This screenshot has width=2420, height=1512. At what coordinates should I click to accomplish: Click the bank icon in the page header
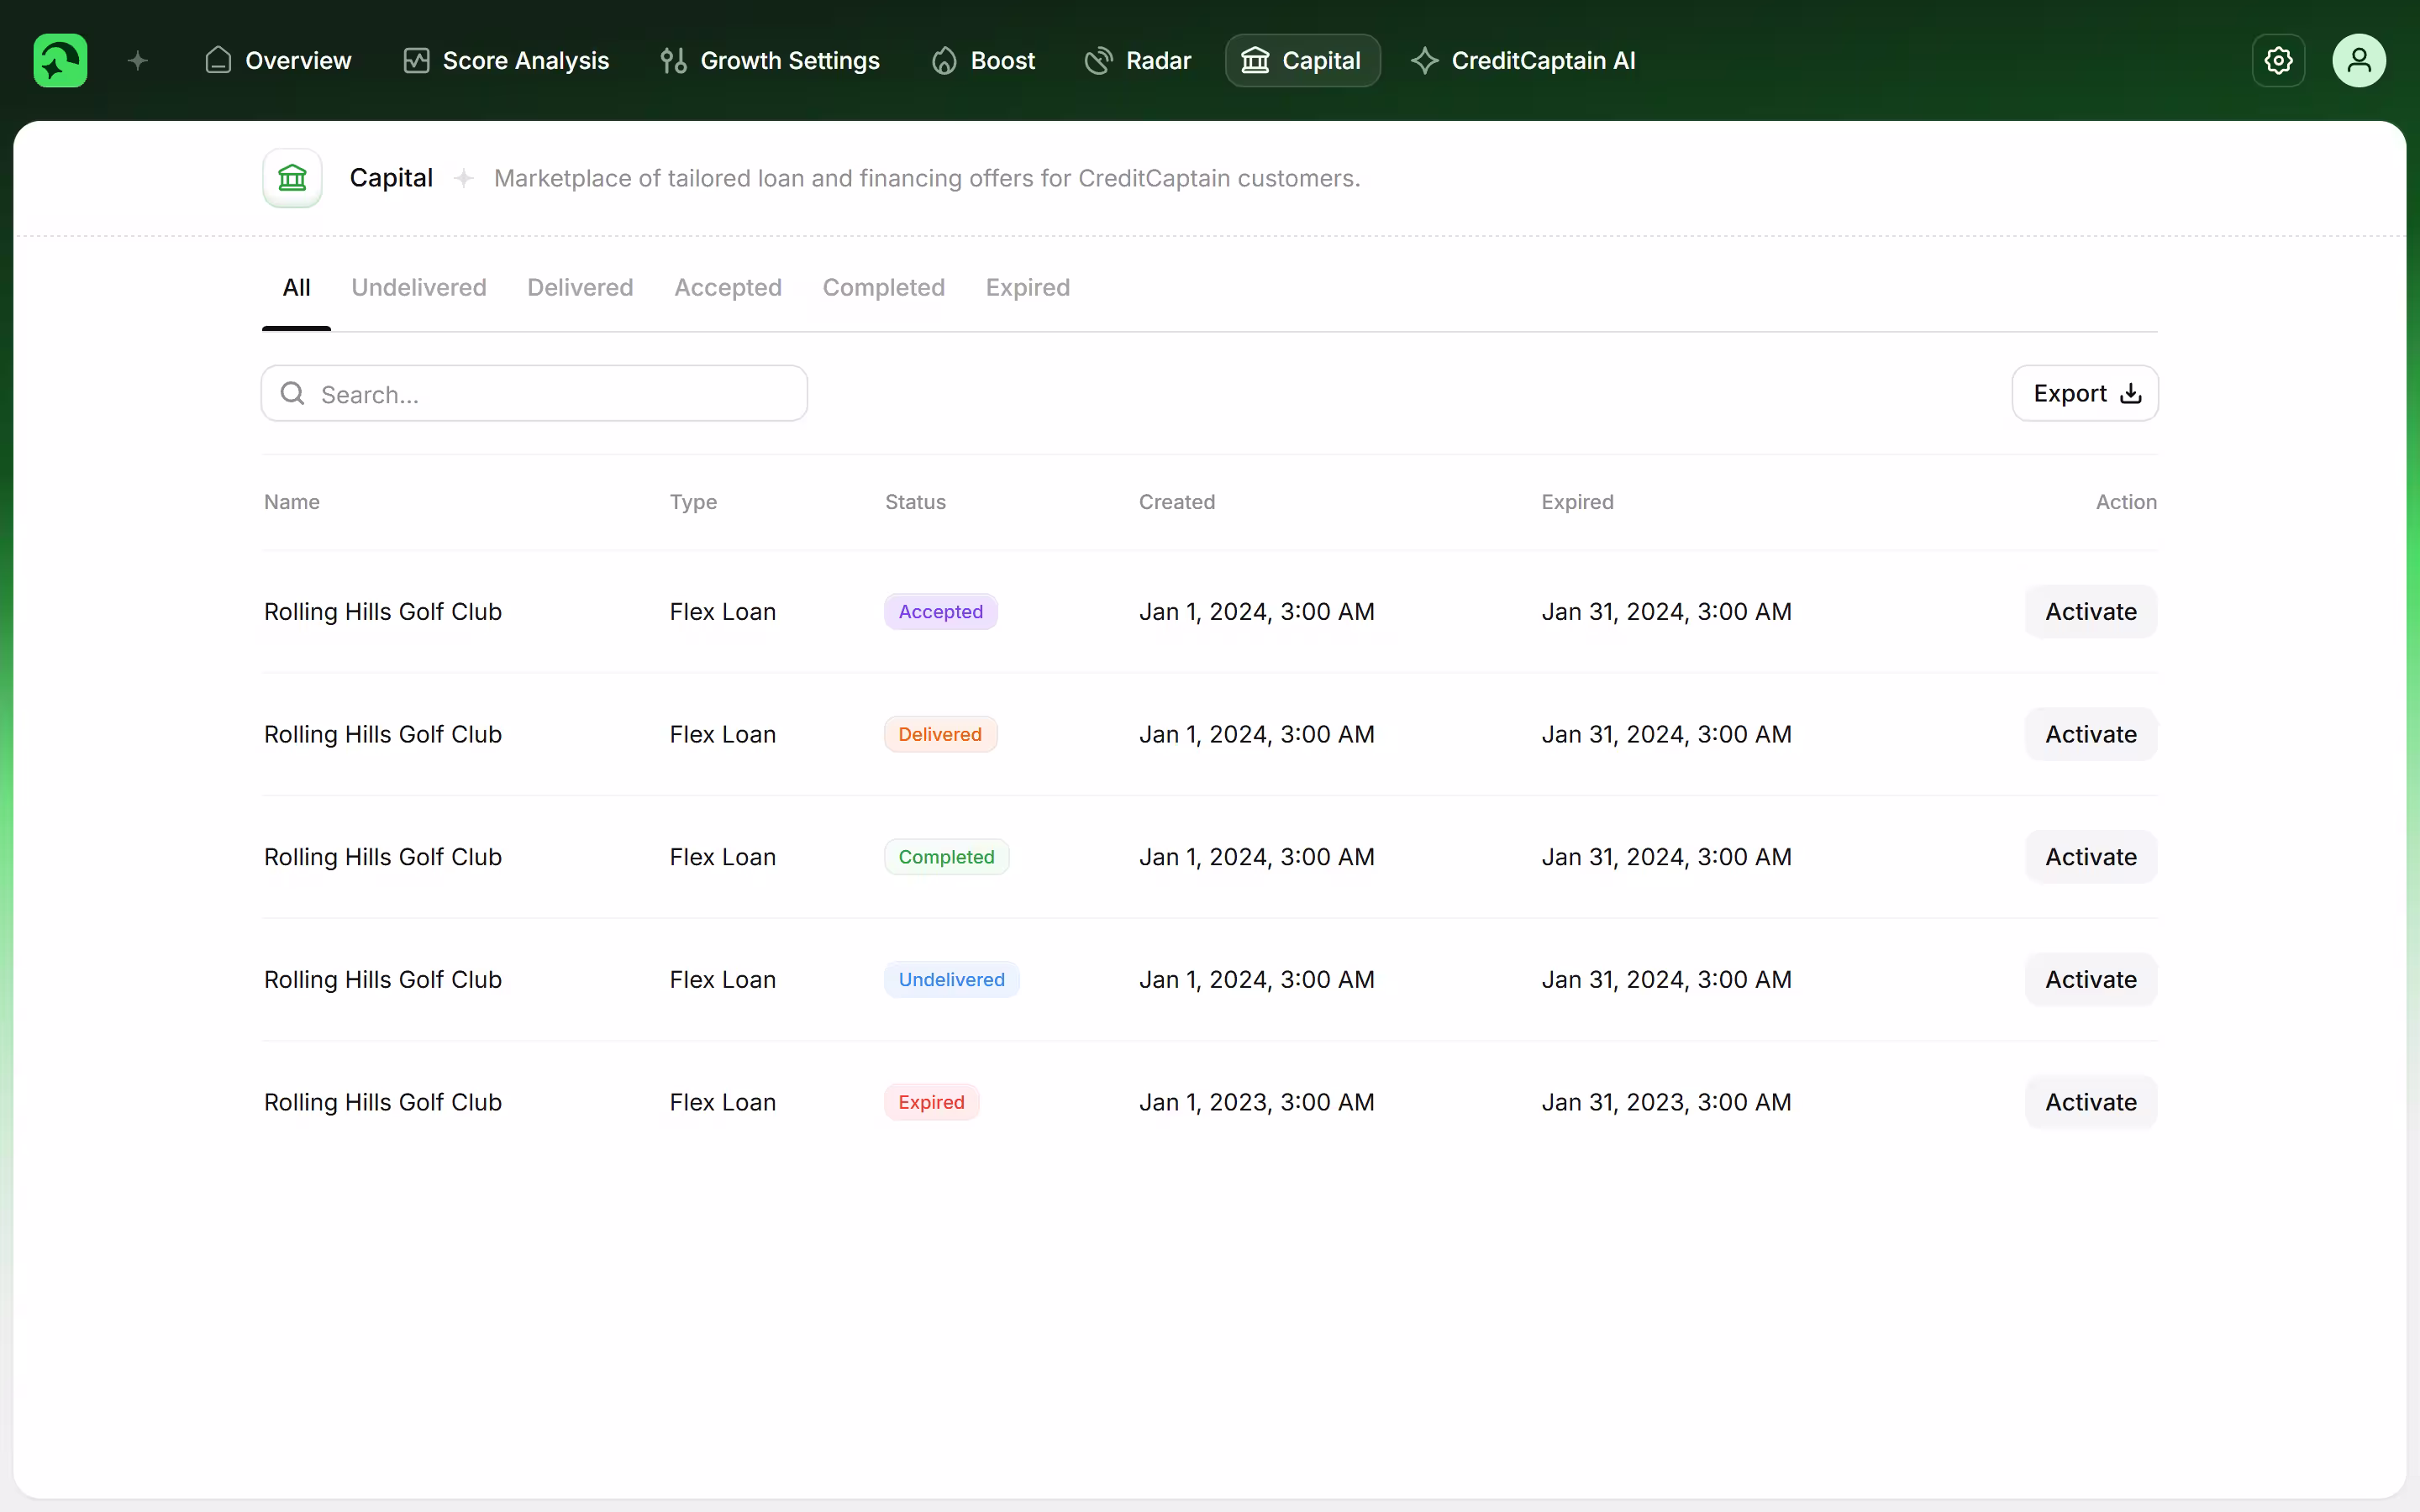coord(292,178)
